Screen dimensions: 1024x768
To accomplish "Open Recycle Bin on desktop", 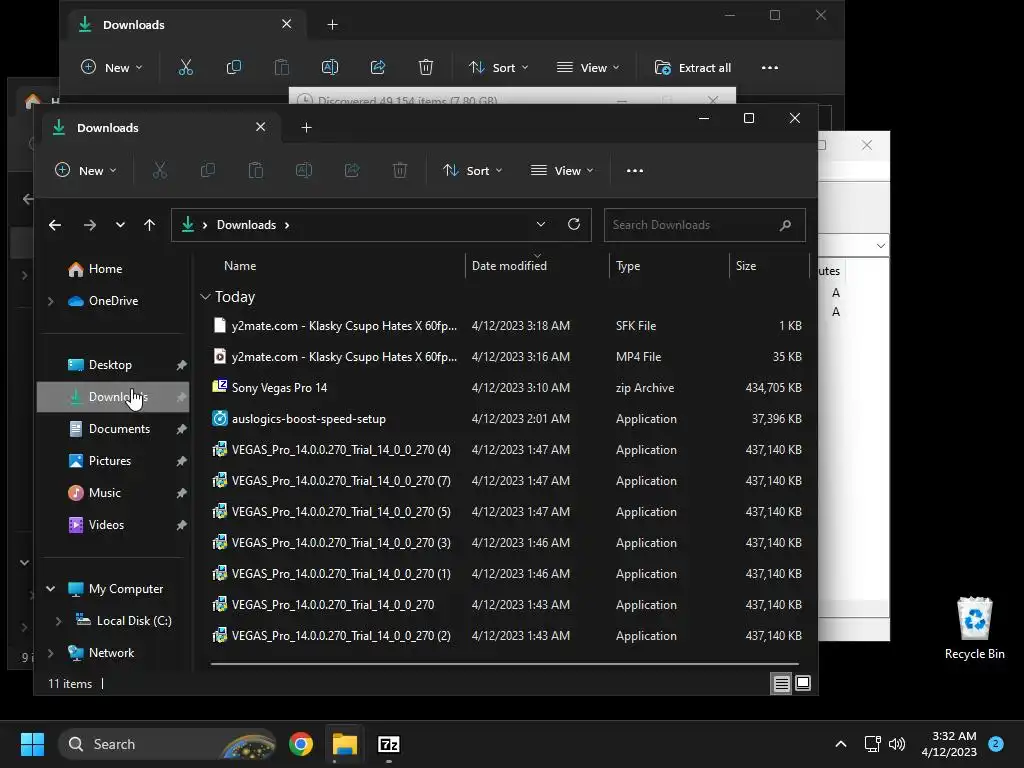I will pos(974,628).
